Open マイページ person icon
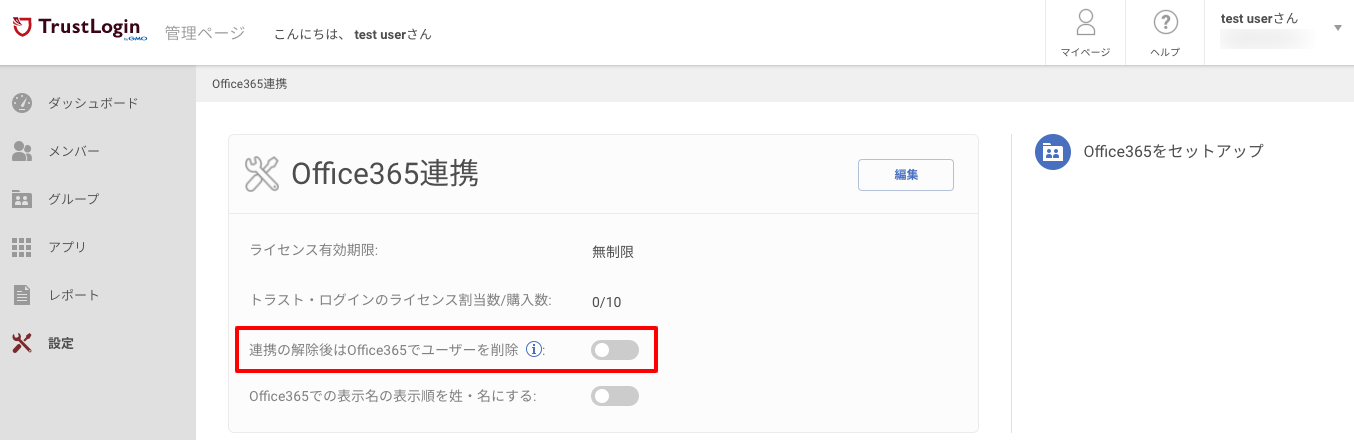 click(1085, 22)
